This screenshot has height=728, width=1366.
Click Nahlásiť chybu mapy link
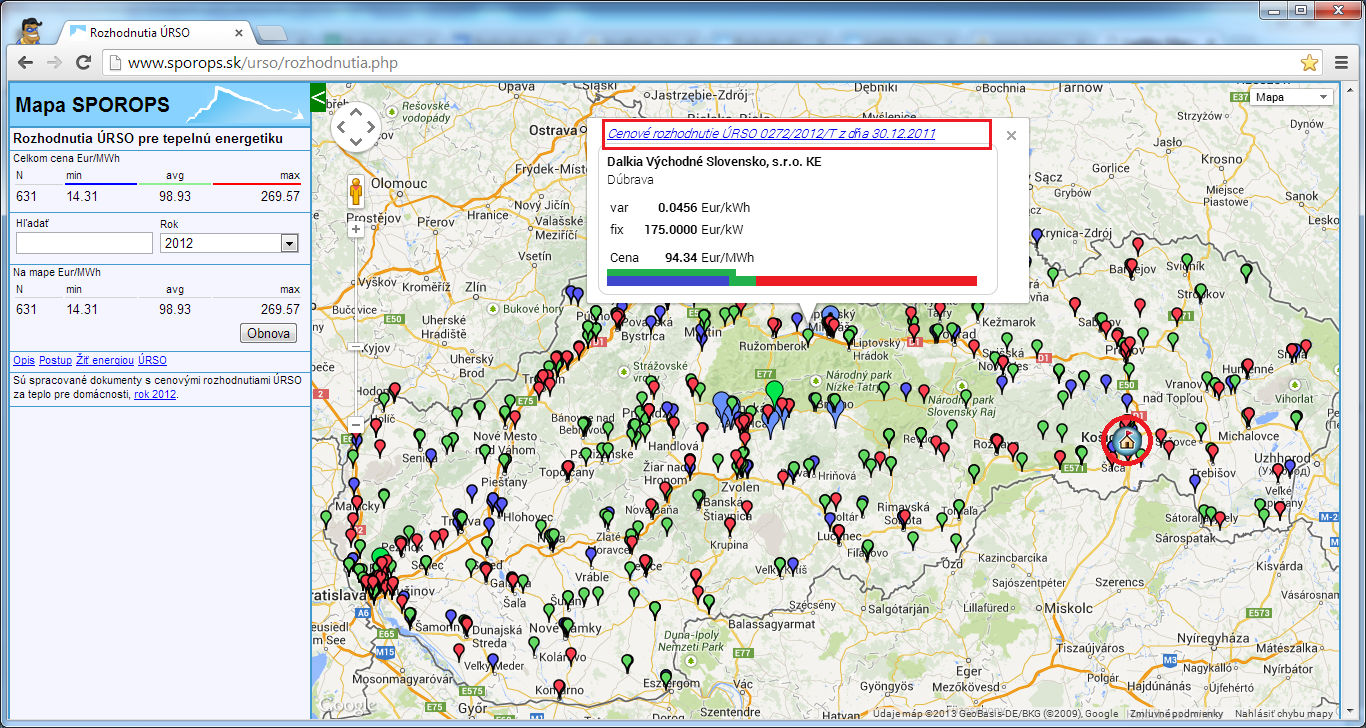click(x=1283, y=713)
